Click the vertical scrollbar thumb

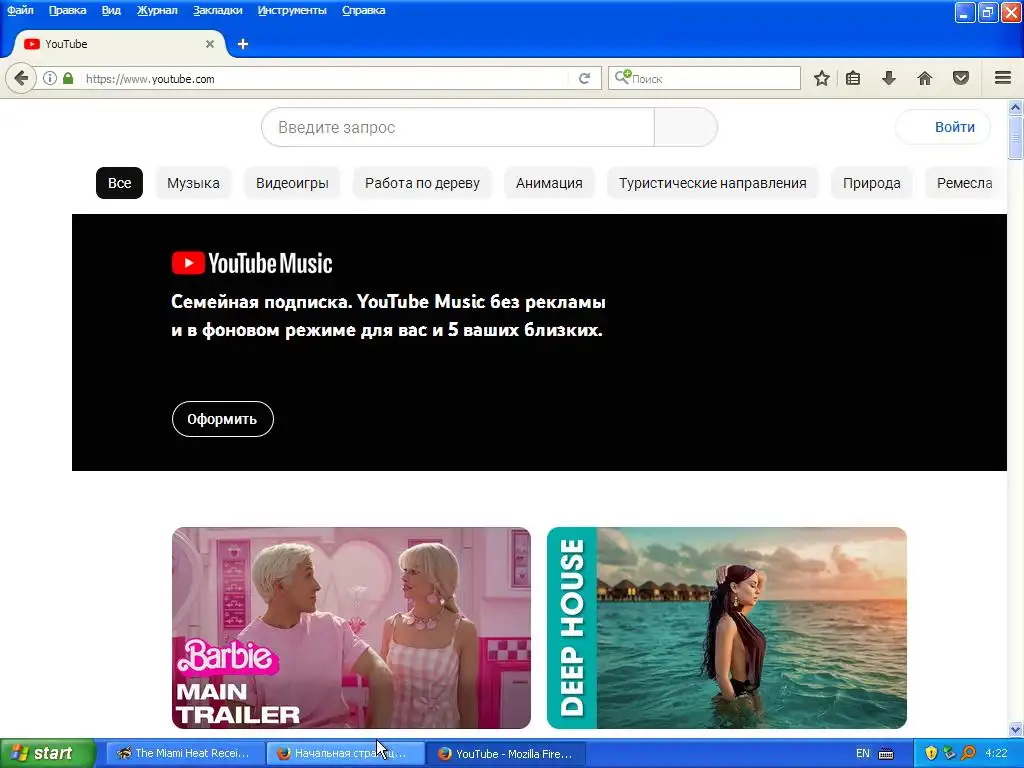tap(1016, 137)
